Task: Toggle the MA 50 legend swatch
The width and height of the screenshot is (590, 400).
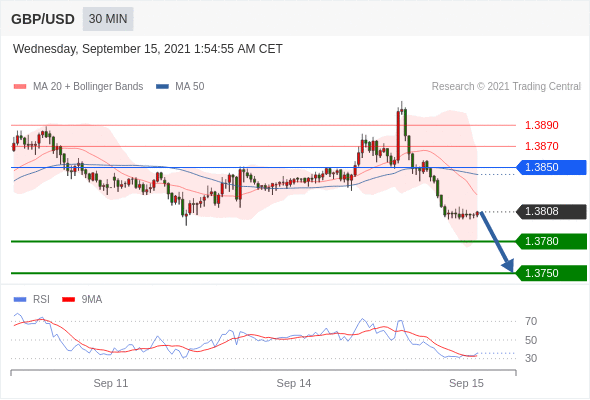Action: point(162,87)
